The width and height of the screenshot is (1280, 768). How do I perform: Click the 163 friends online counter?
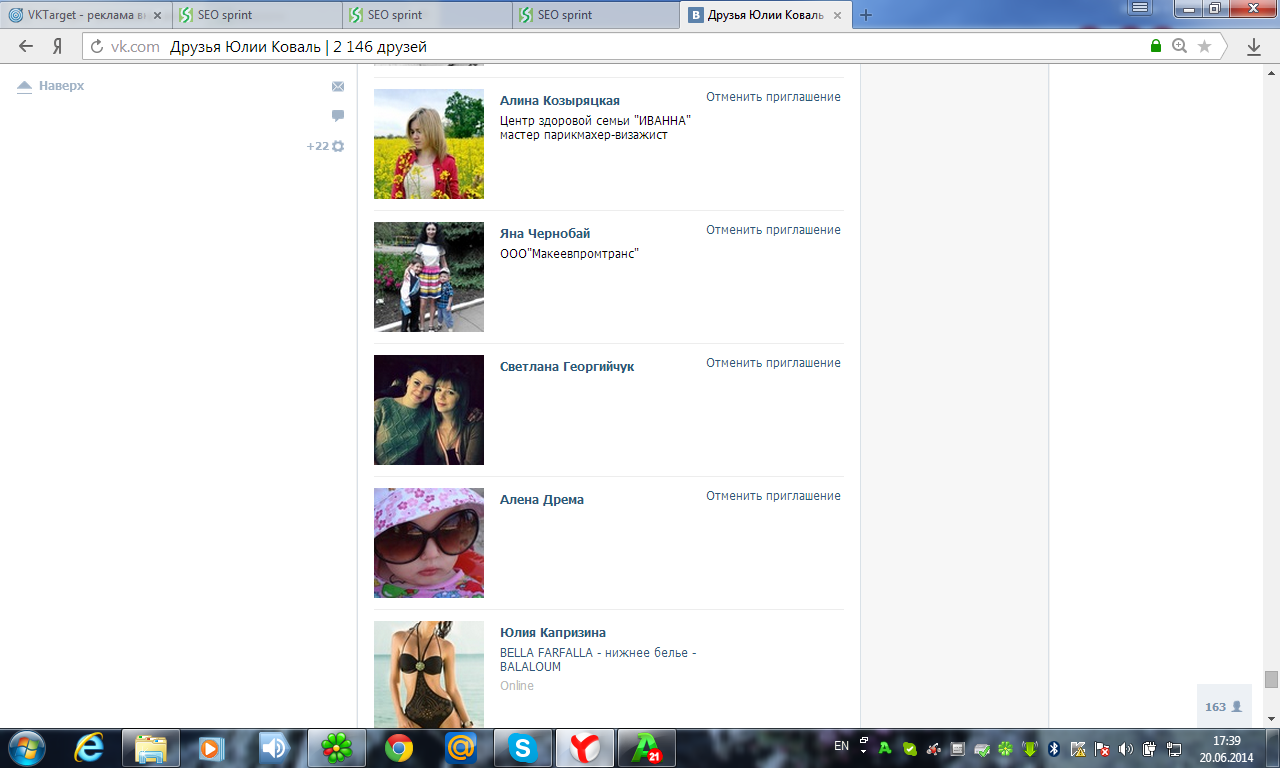[x=1223, y=706]
